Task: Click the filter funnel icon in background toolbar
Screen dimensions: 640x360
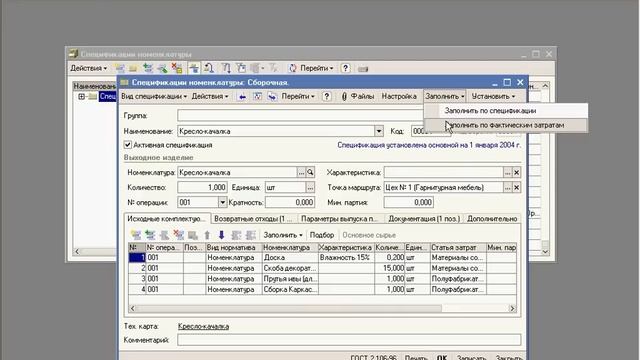Action: 226,68
